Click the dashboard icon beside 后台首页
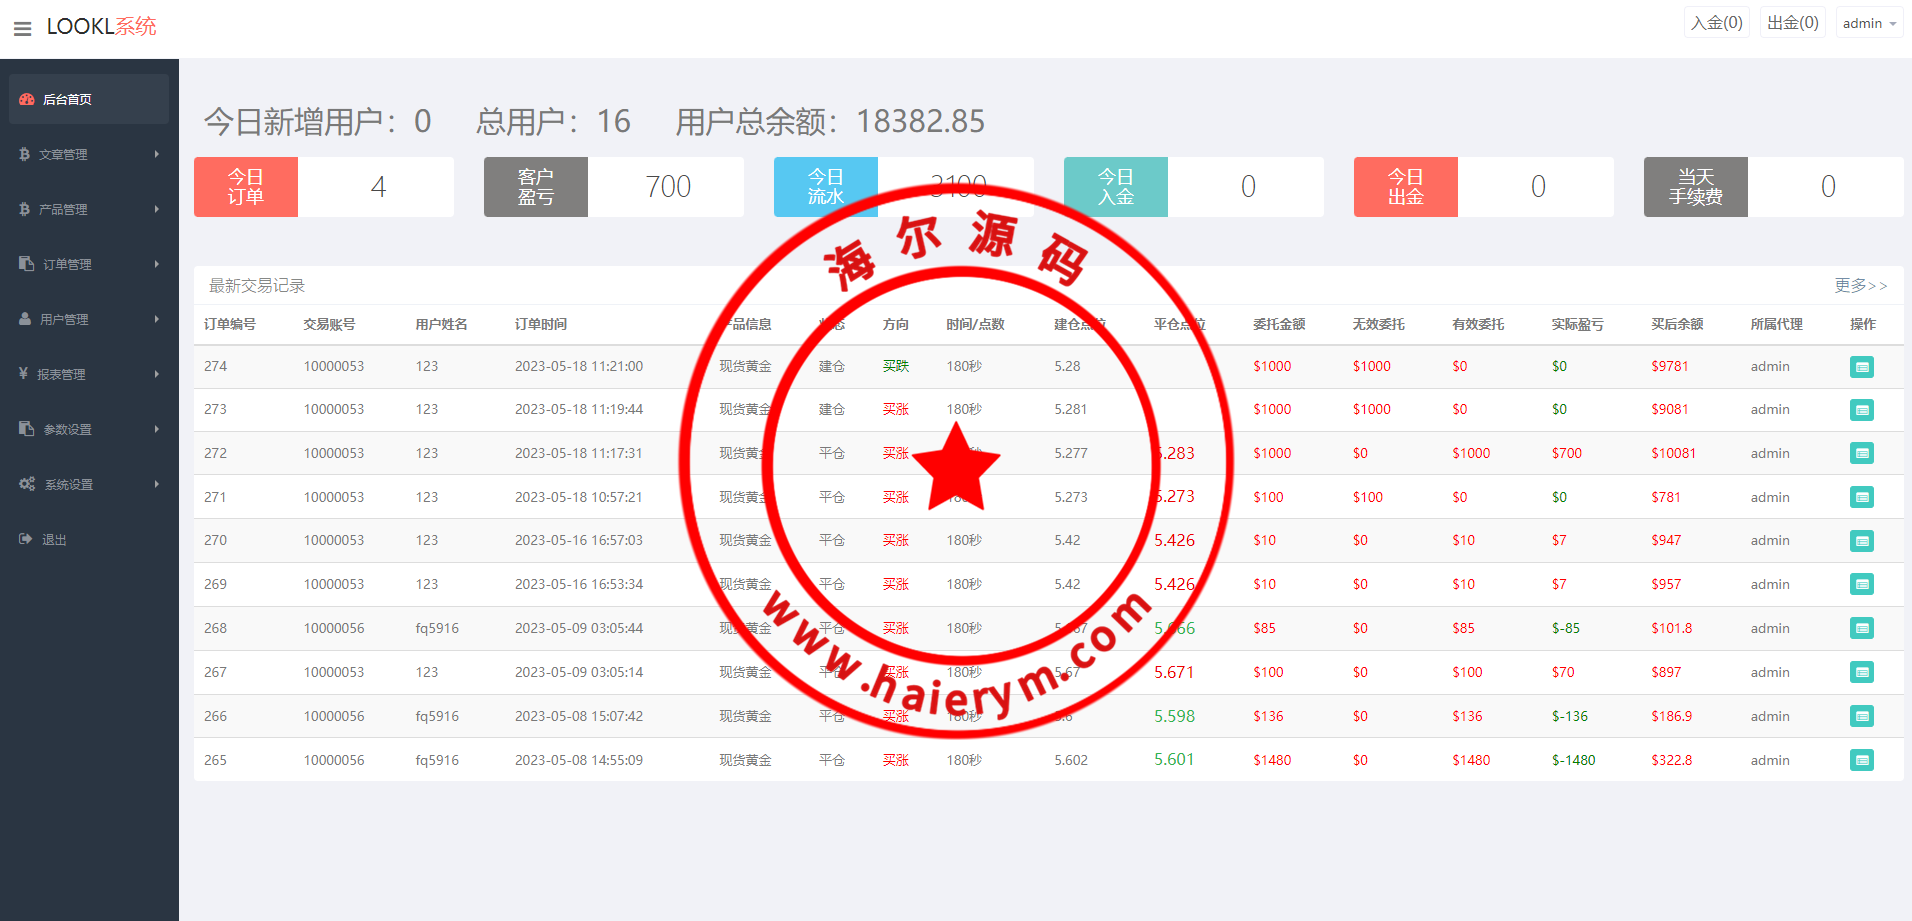Viewport: 1912px width, 921px height. click(27, 99)
